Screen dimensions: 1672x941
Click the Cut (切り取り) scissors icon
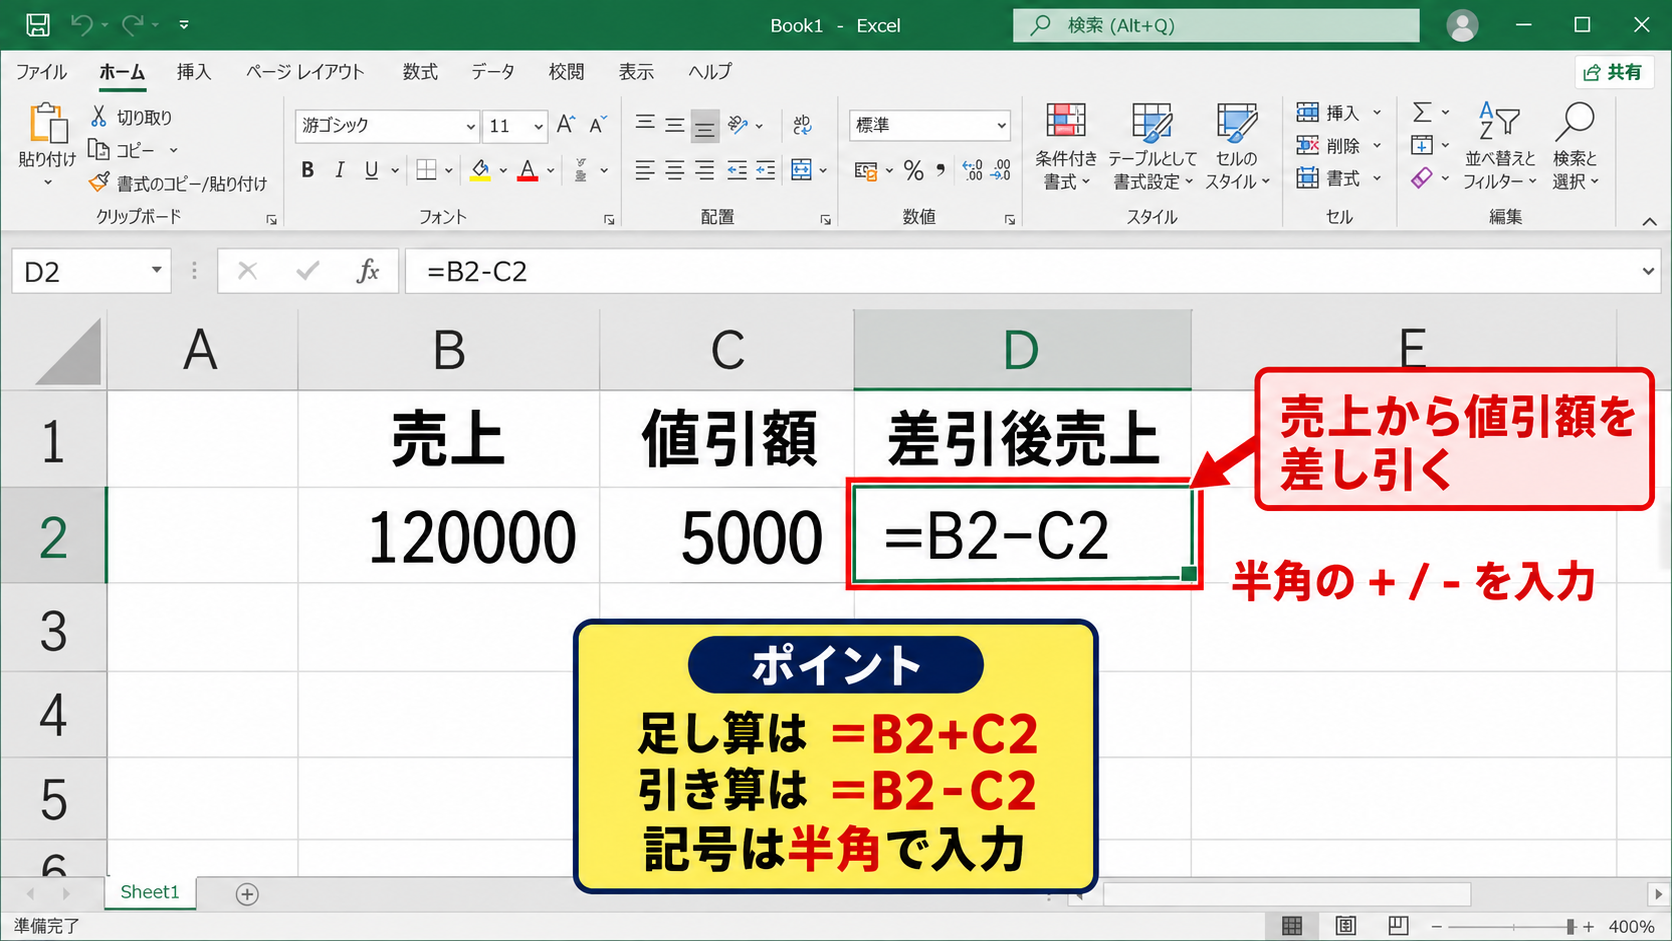click(99, 117)
